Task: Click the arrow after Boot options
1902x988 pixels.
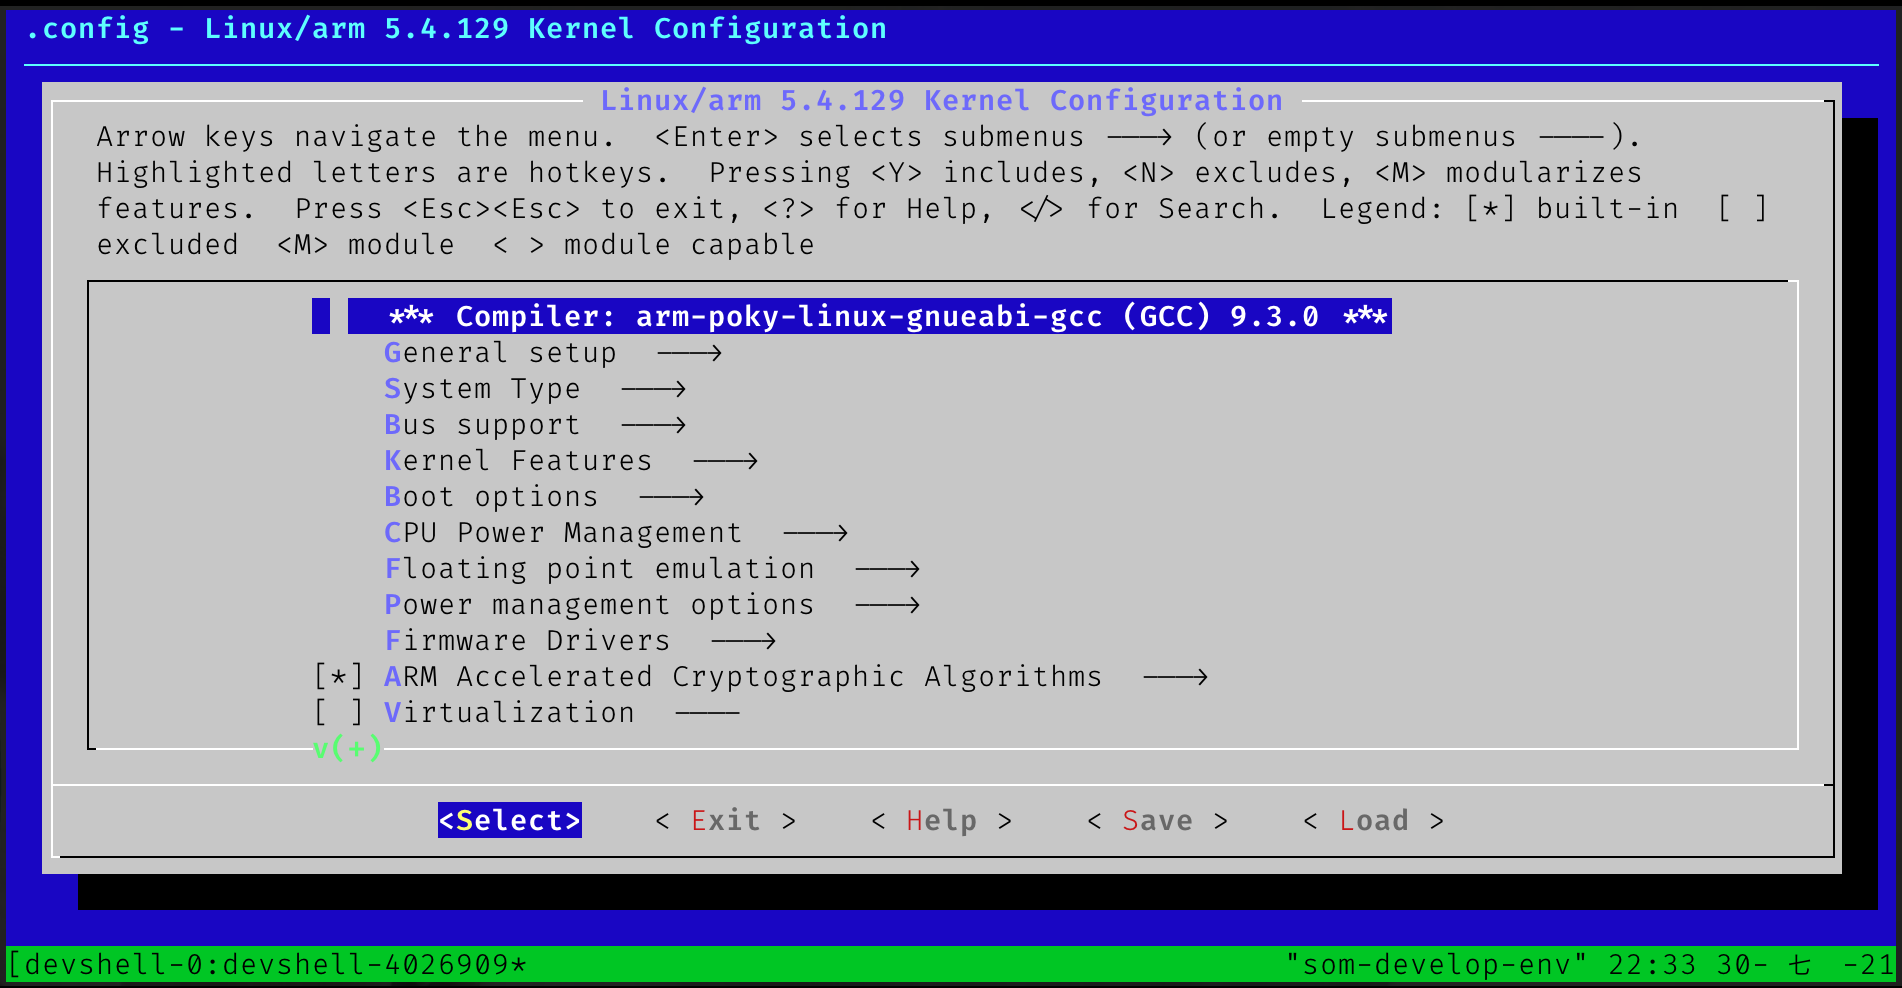Action: tap(672, 497)
